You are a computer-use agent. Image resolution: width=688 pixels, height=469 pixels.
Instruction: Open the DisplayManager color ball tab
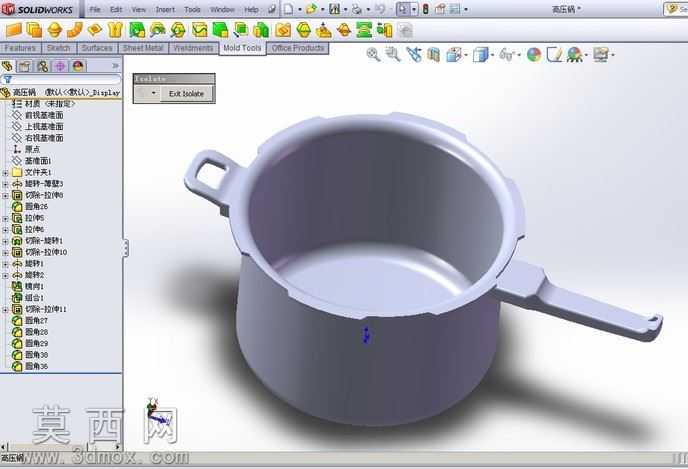tap(78, 66)
